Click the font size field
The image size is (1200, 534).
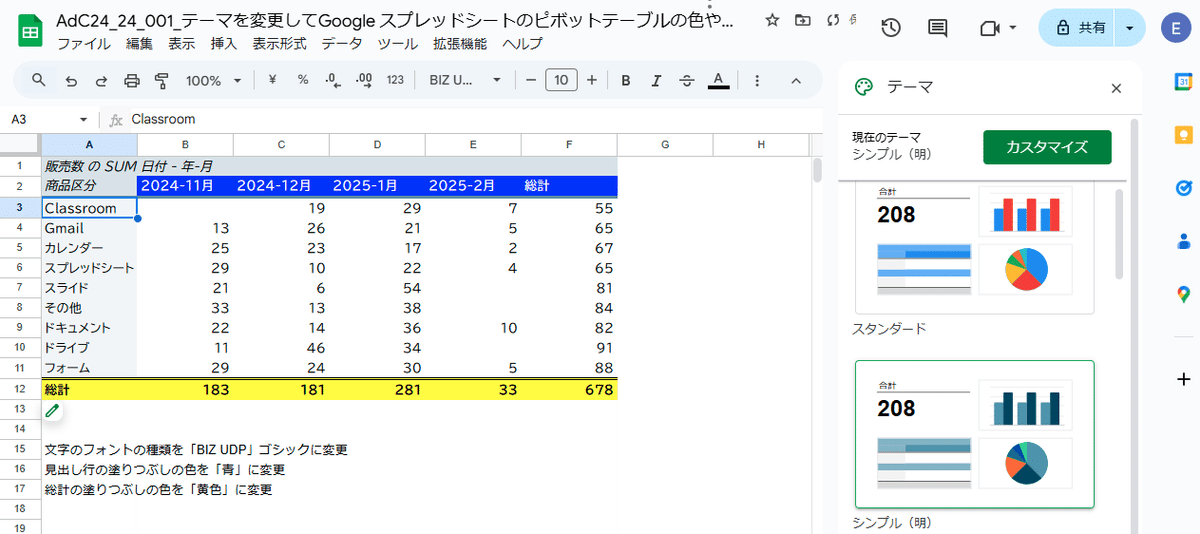click(562, 81)
